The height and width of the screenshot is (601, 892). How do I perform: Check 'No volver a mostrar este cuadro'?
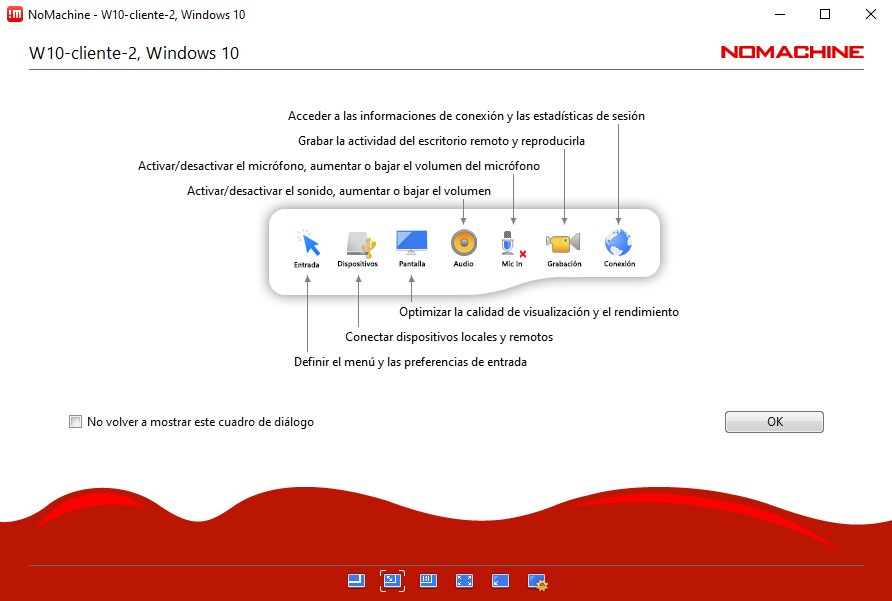75,422
